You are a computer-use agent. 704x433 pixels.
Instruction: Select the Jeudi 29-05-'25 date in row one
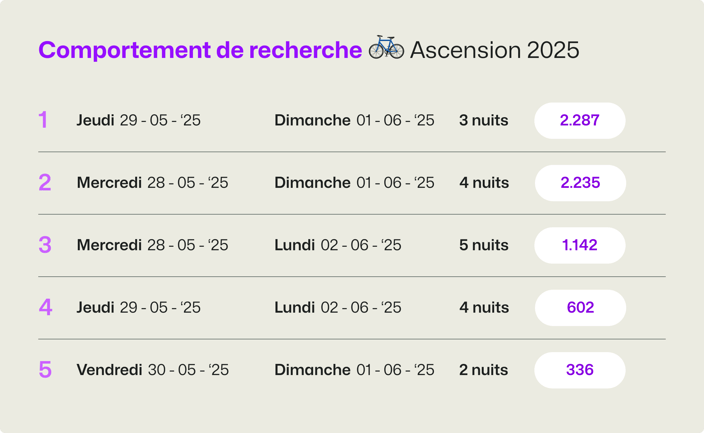139,120
